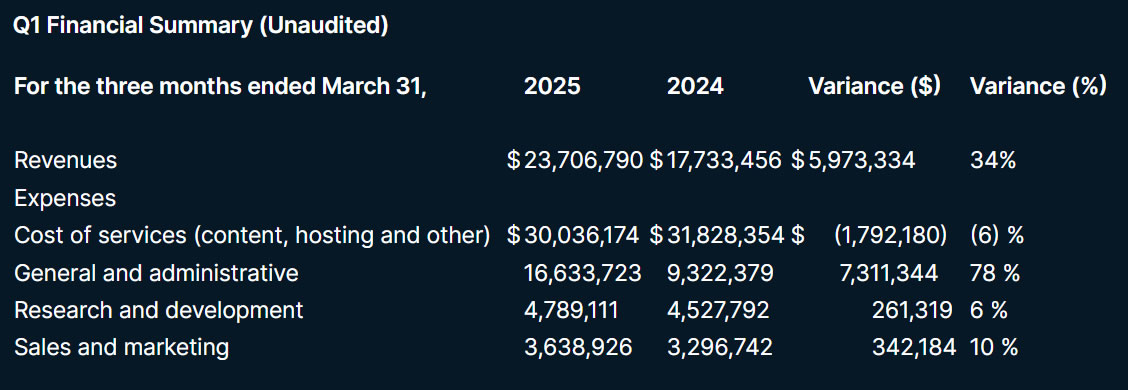Click the 34% revenue variance cell

coord(993,160)
